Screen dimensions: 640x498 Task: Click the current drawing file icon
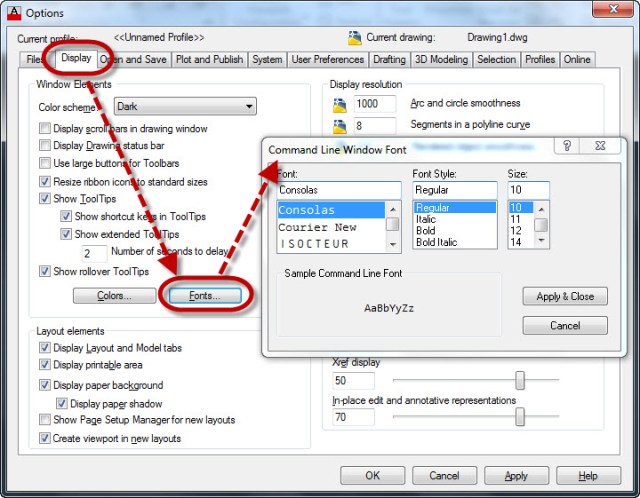pos(354,38)
